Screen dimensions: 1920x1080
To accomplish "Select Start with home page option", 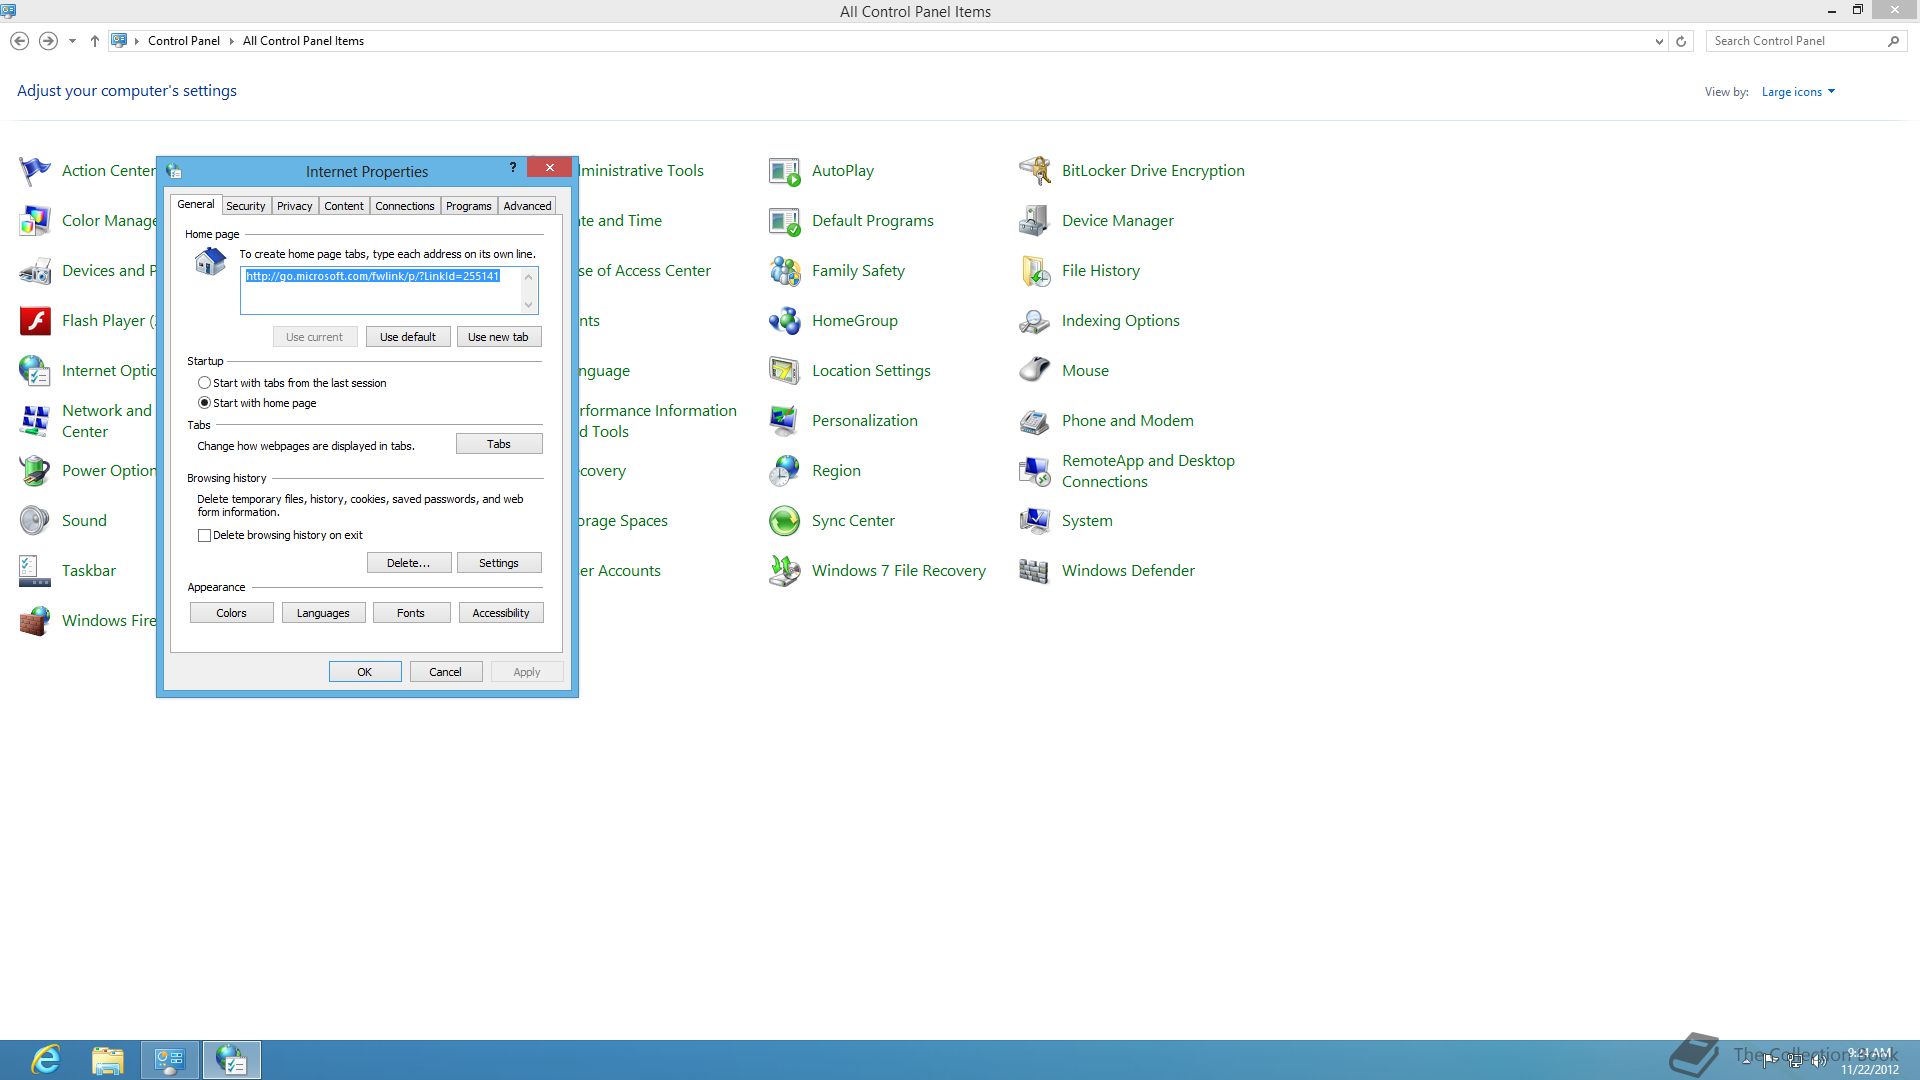I will (204, 403).
